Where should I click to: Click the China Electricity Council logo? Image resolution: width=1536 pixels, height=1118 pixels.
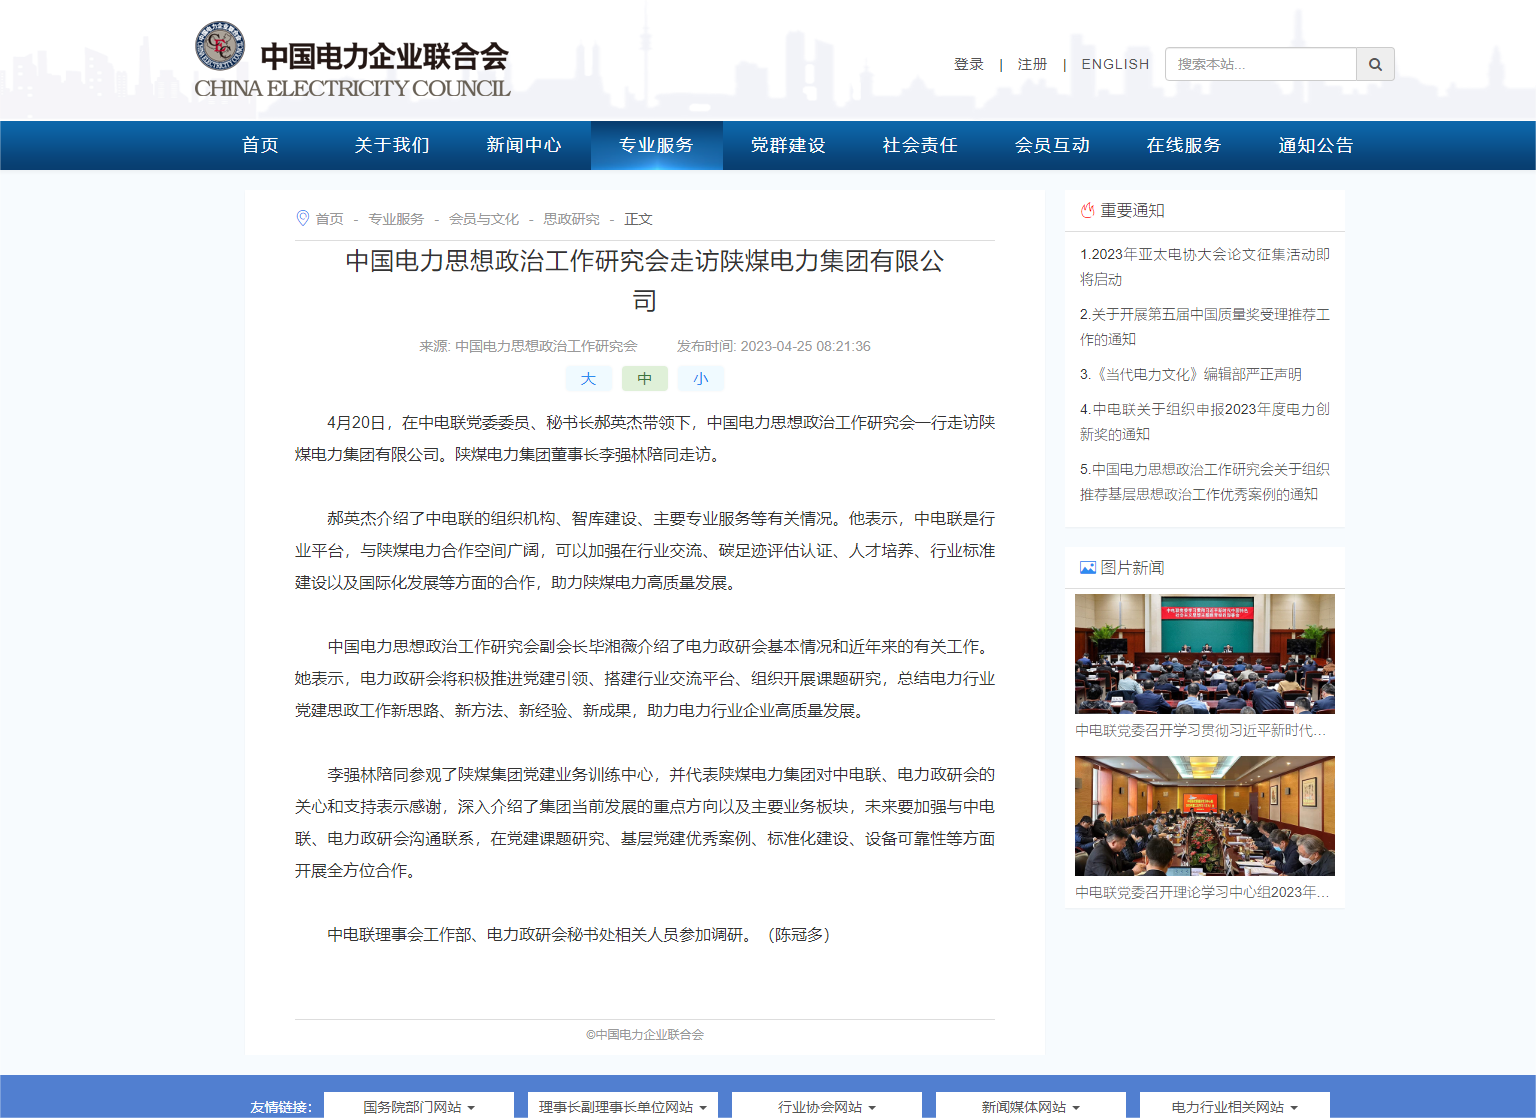(352, 60)
